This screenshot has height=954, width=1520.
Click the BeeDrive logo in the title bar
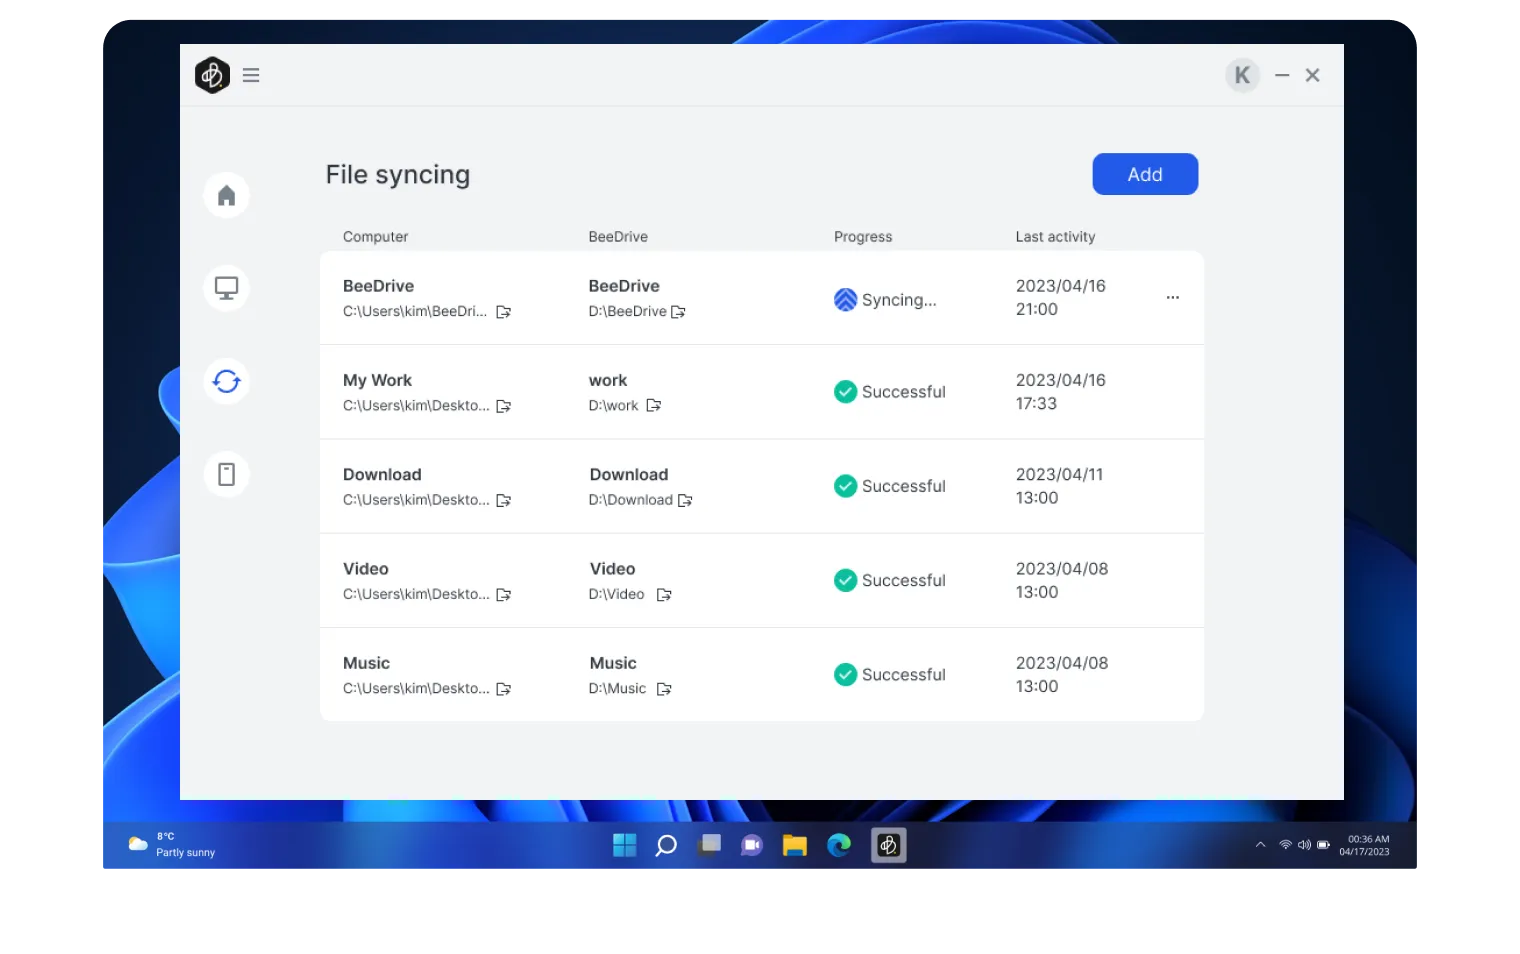(x=212, y=74)
